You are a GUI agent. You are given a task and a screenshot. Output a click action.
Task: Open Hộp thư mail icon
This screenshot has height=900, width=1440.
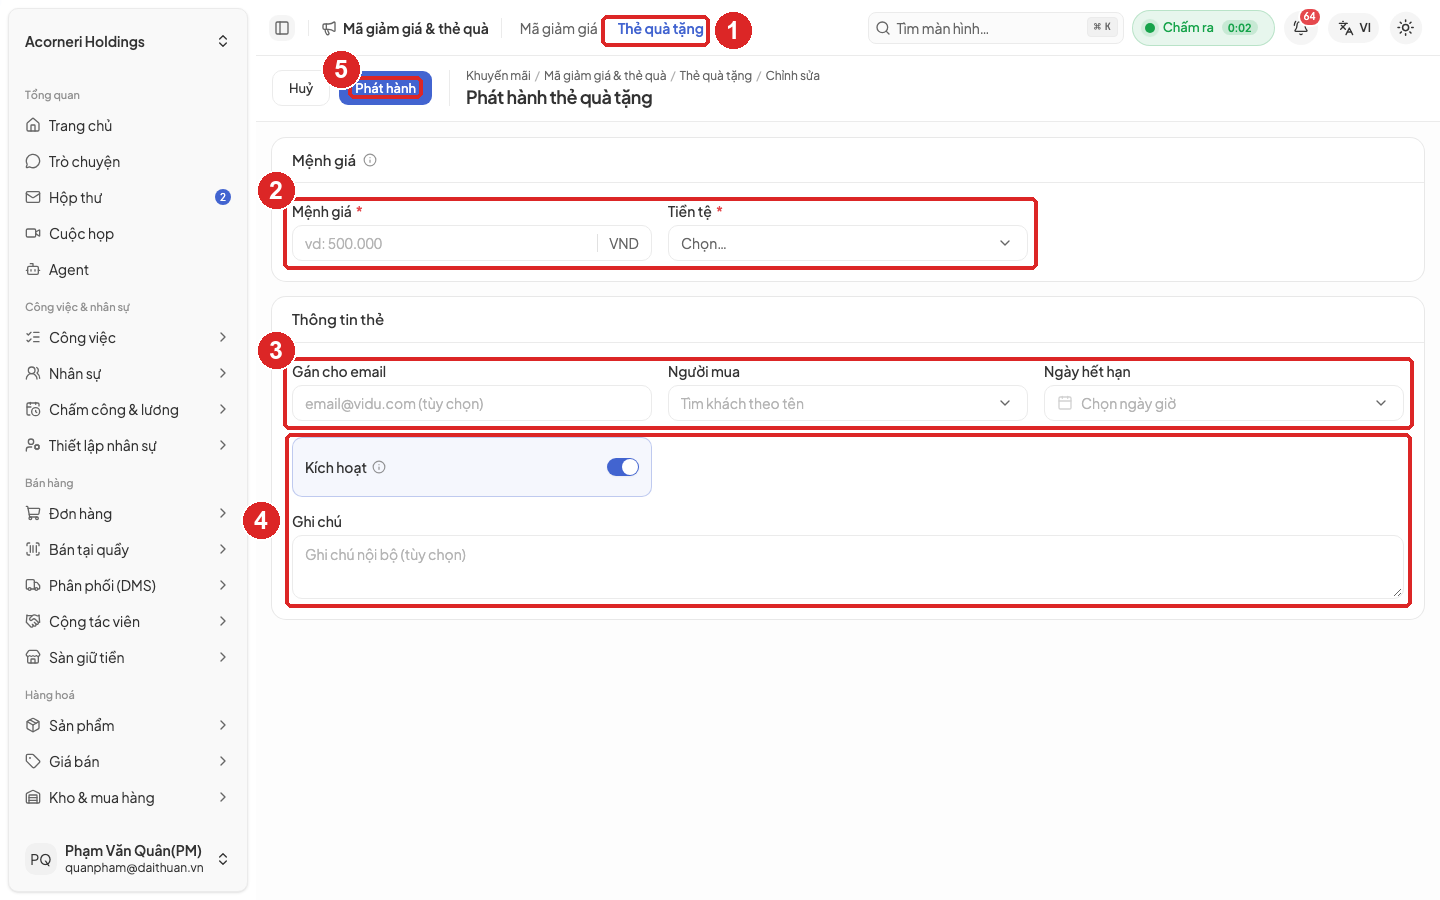point(33,198)
